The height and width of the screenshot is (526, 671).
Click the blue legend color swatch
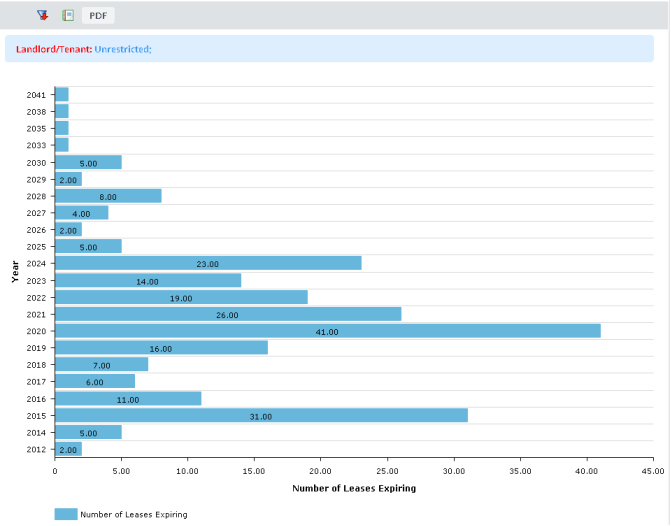coord(65,513)
